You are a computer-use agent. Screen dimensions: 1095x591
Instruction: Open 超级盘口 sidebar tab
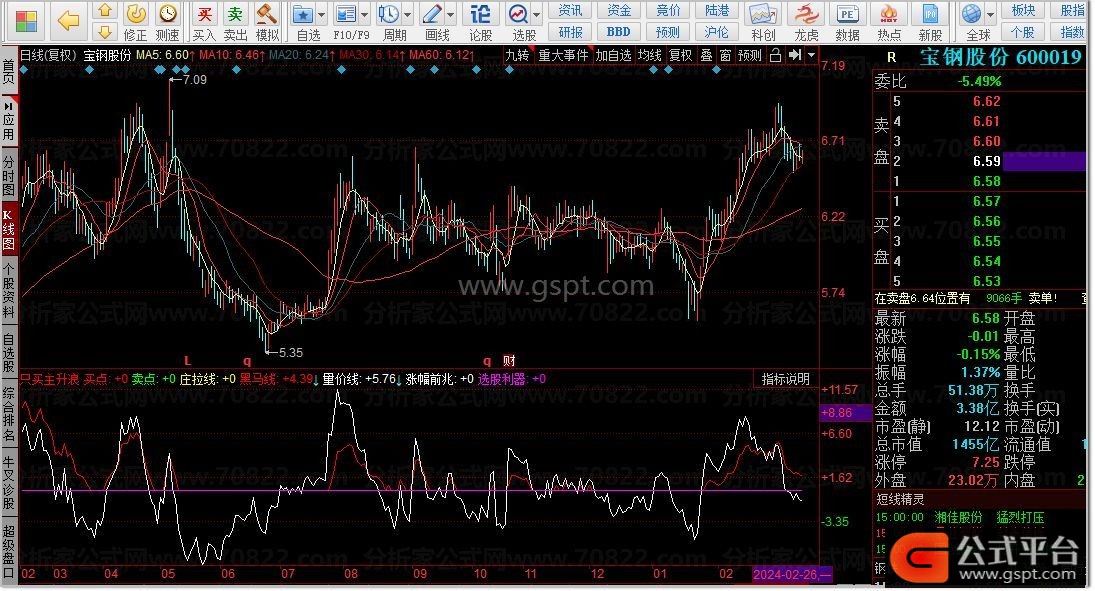[x=8, y=551]
